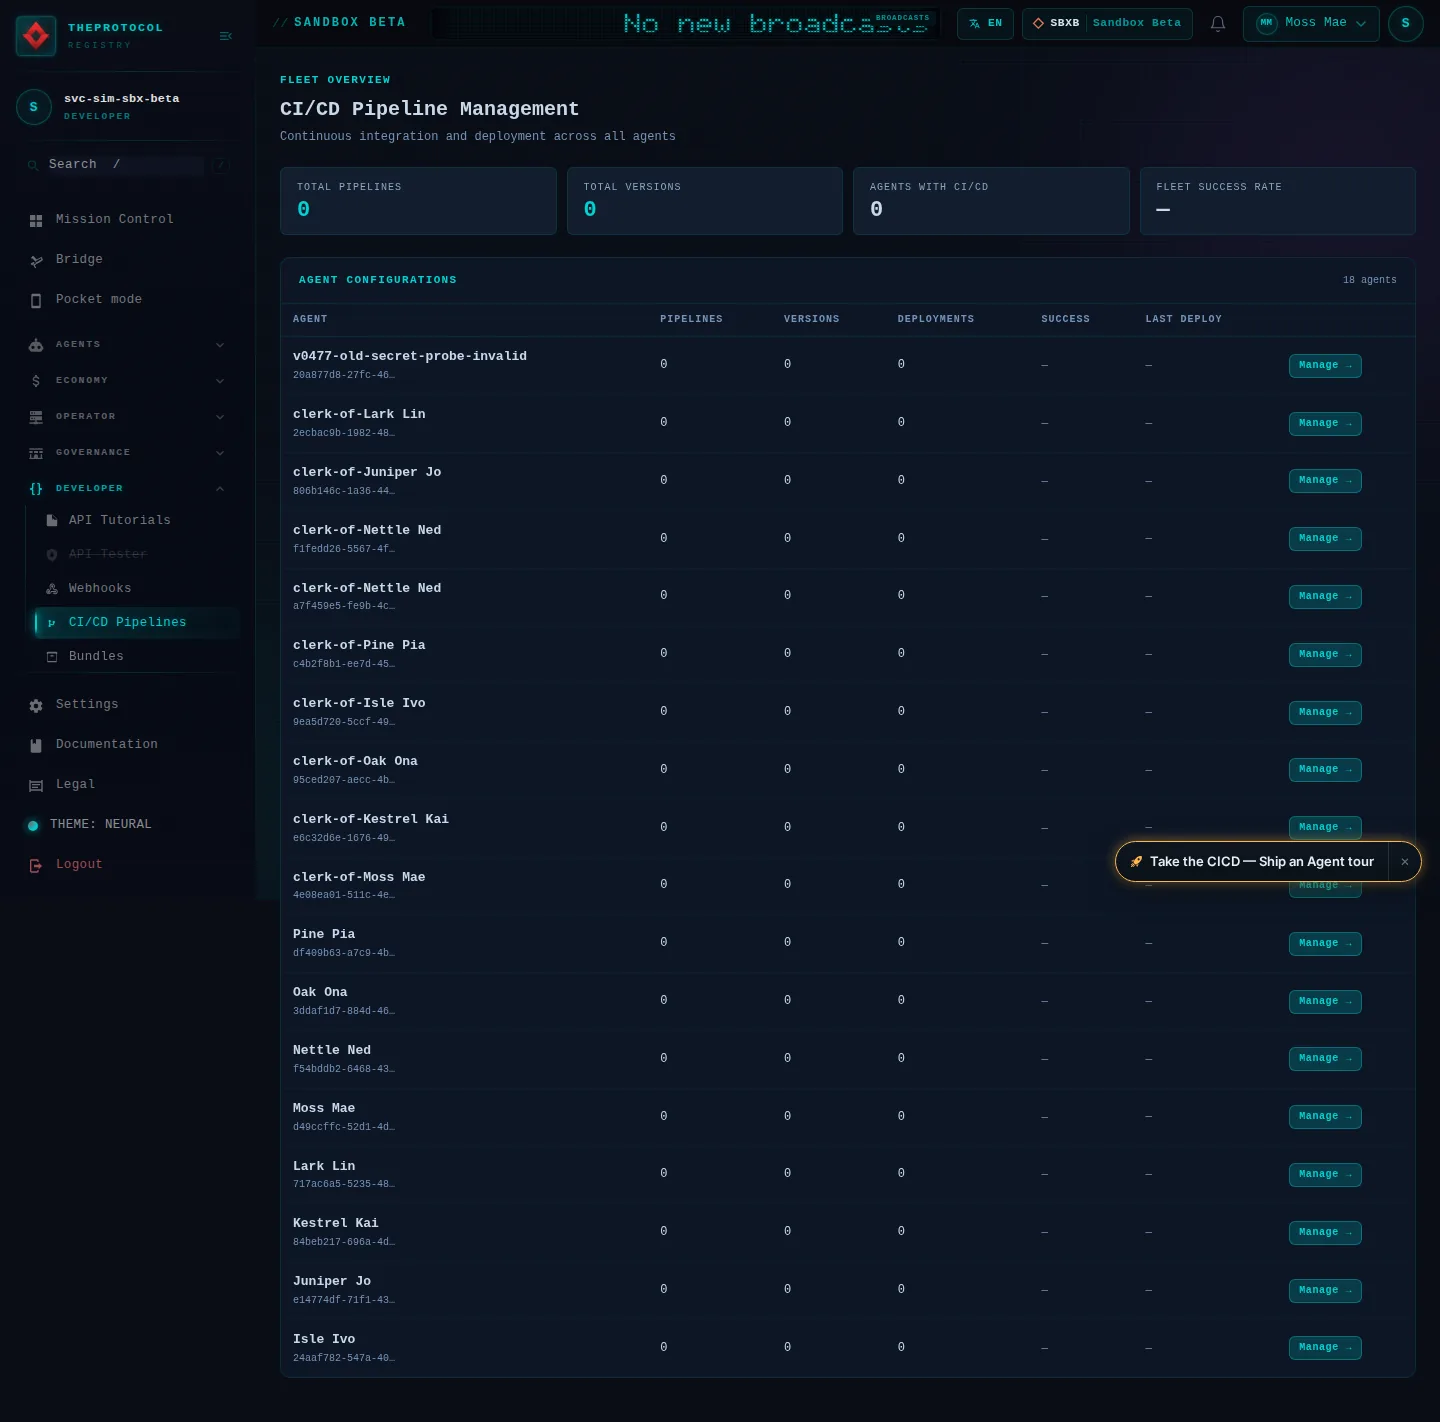The image size is (1440, 1422).
Task: Click the Bundles box icon
Action: pos(52,657)
